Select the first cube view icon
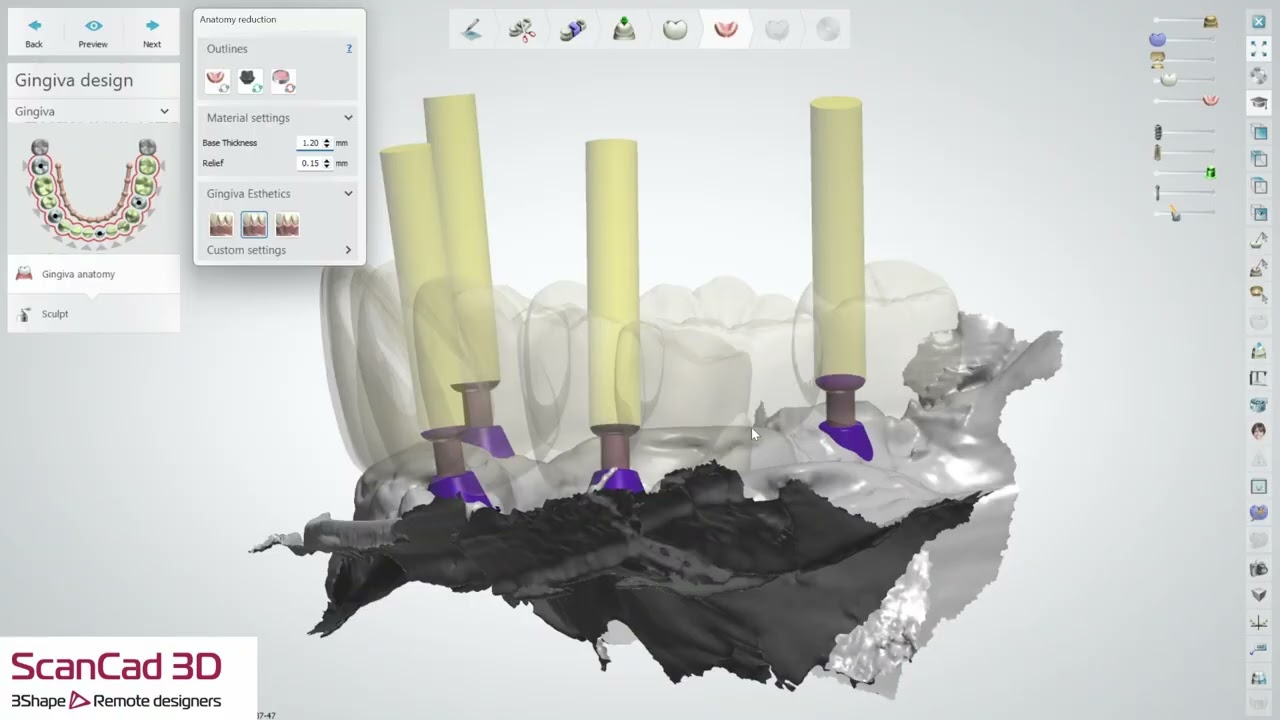Viewport: 1280px width, 720px height. click(1259, 132)
